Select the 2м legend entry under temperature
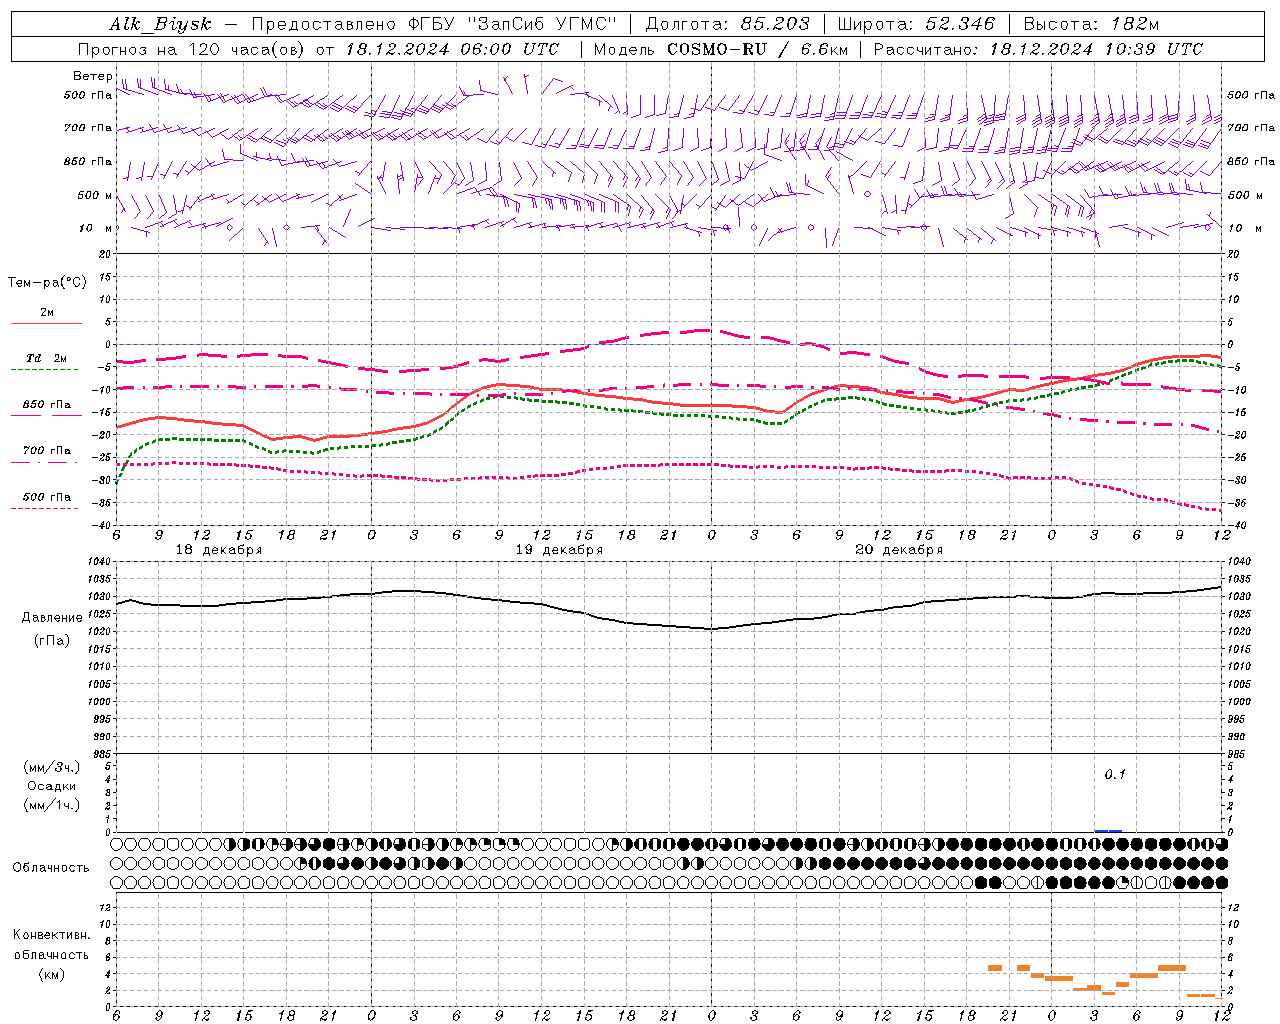This screenshot has height=1024, width=1280. (47, 313)
